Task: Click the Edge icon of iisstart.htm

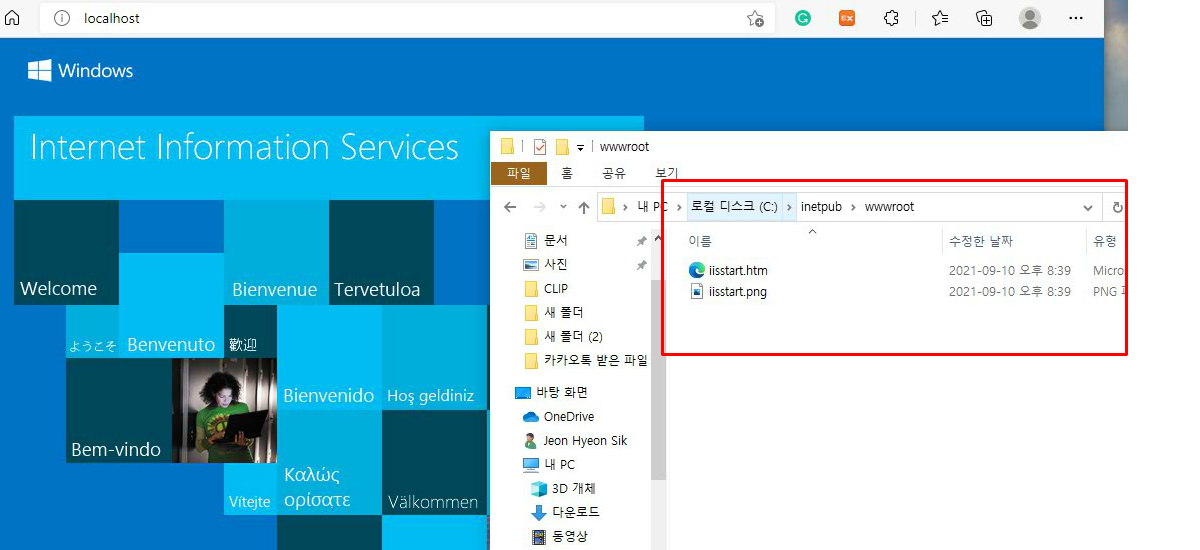Action: (697, 270)
